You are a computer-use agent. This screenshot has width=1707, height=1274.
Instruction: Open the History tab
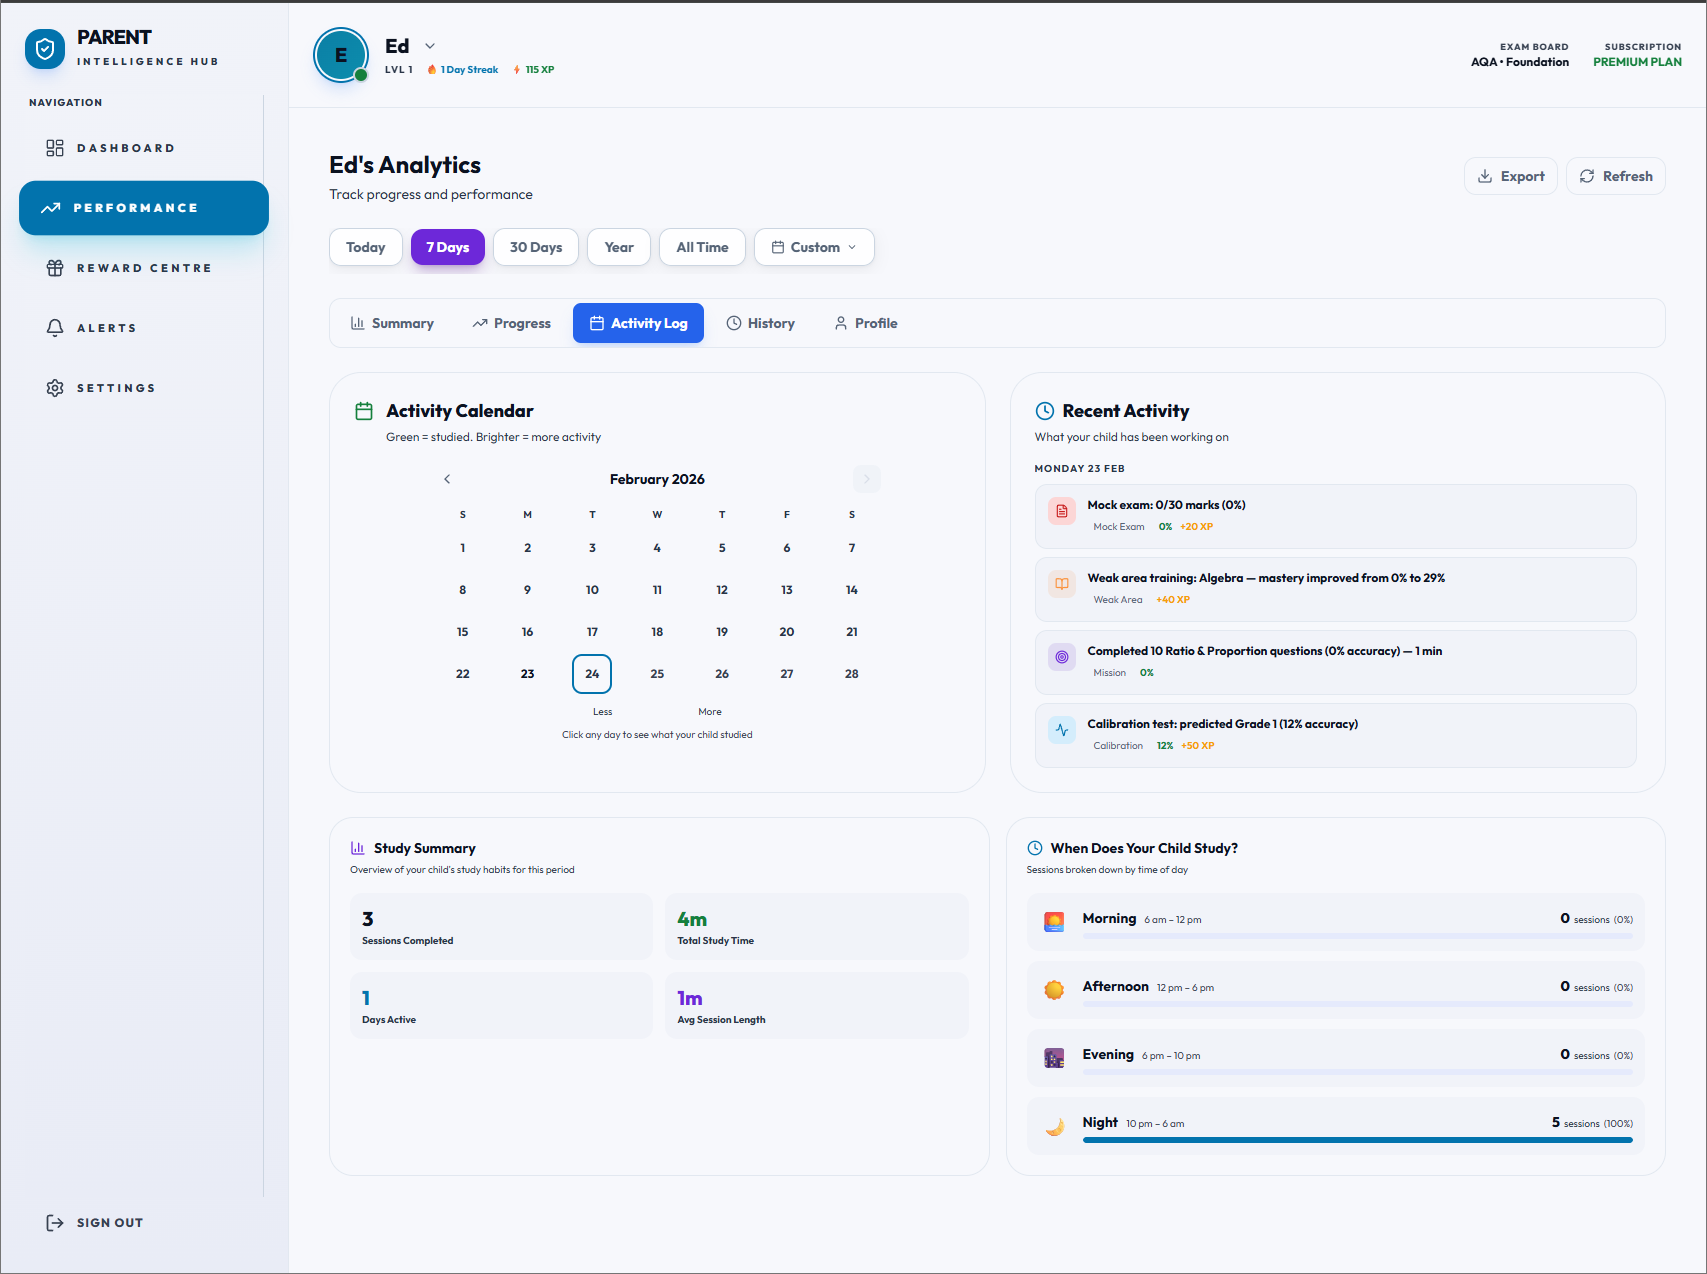(760, 323)
